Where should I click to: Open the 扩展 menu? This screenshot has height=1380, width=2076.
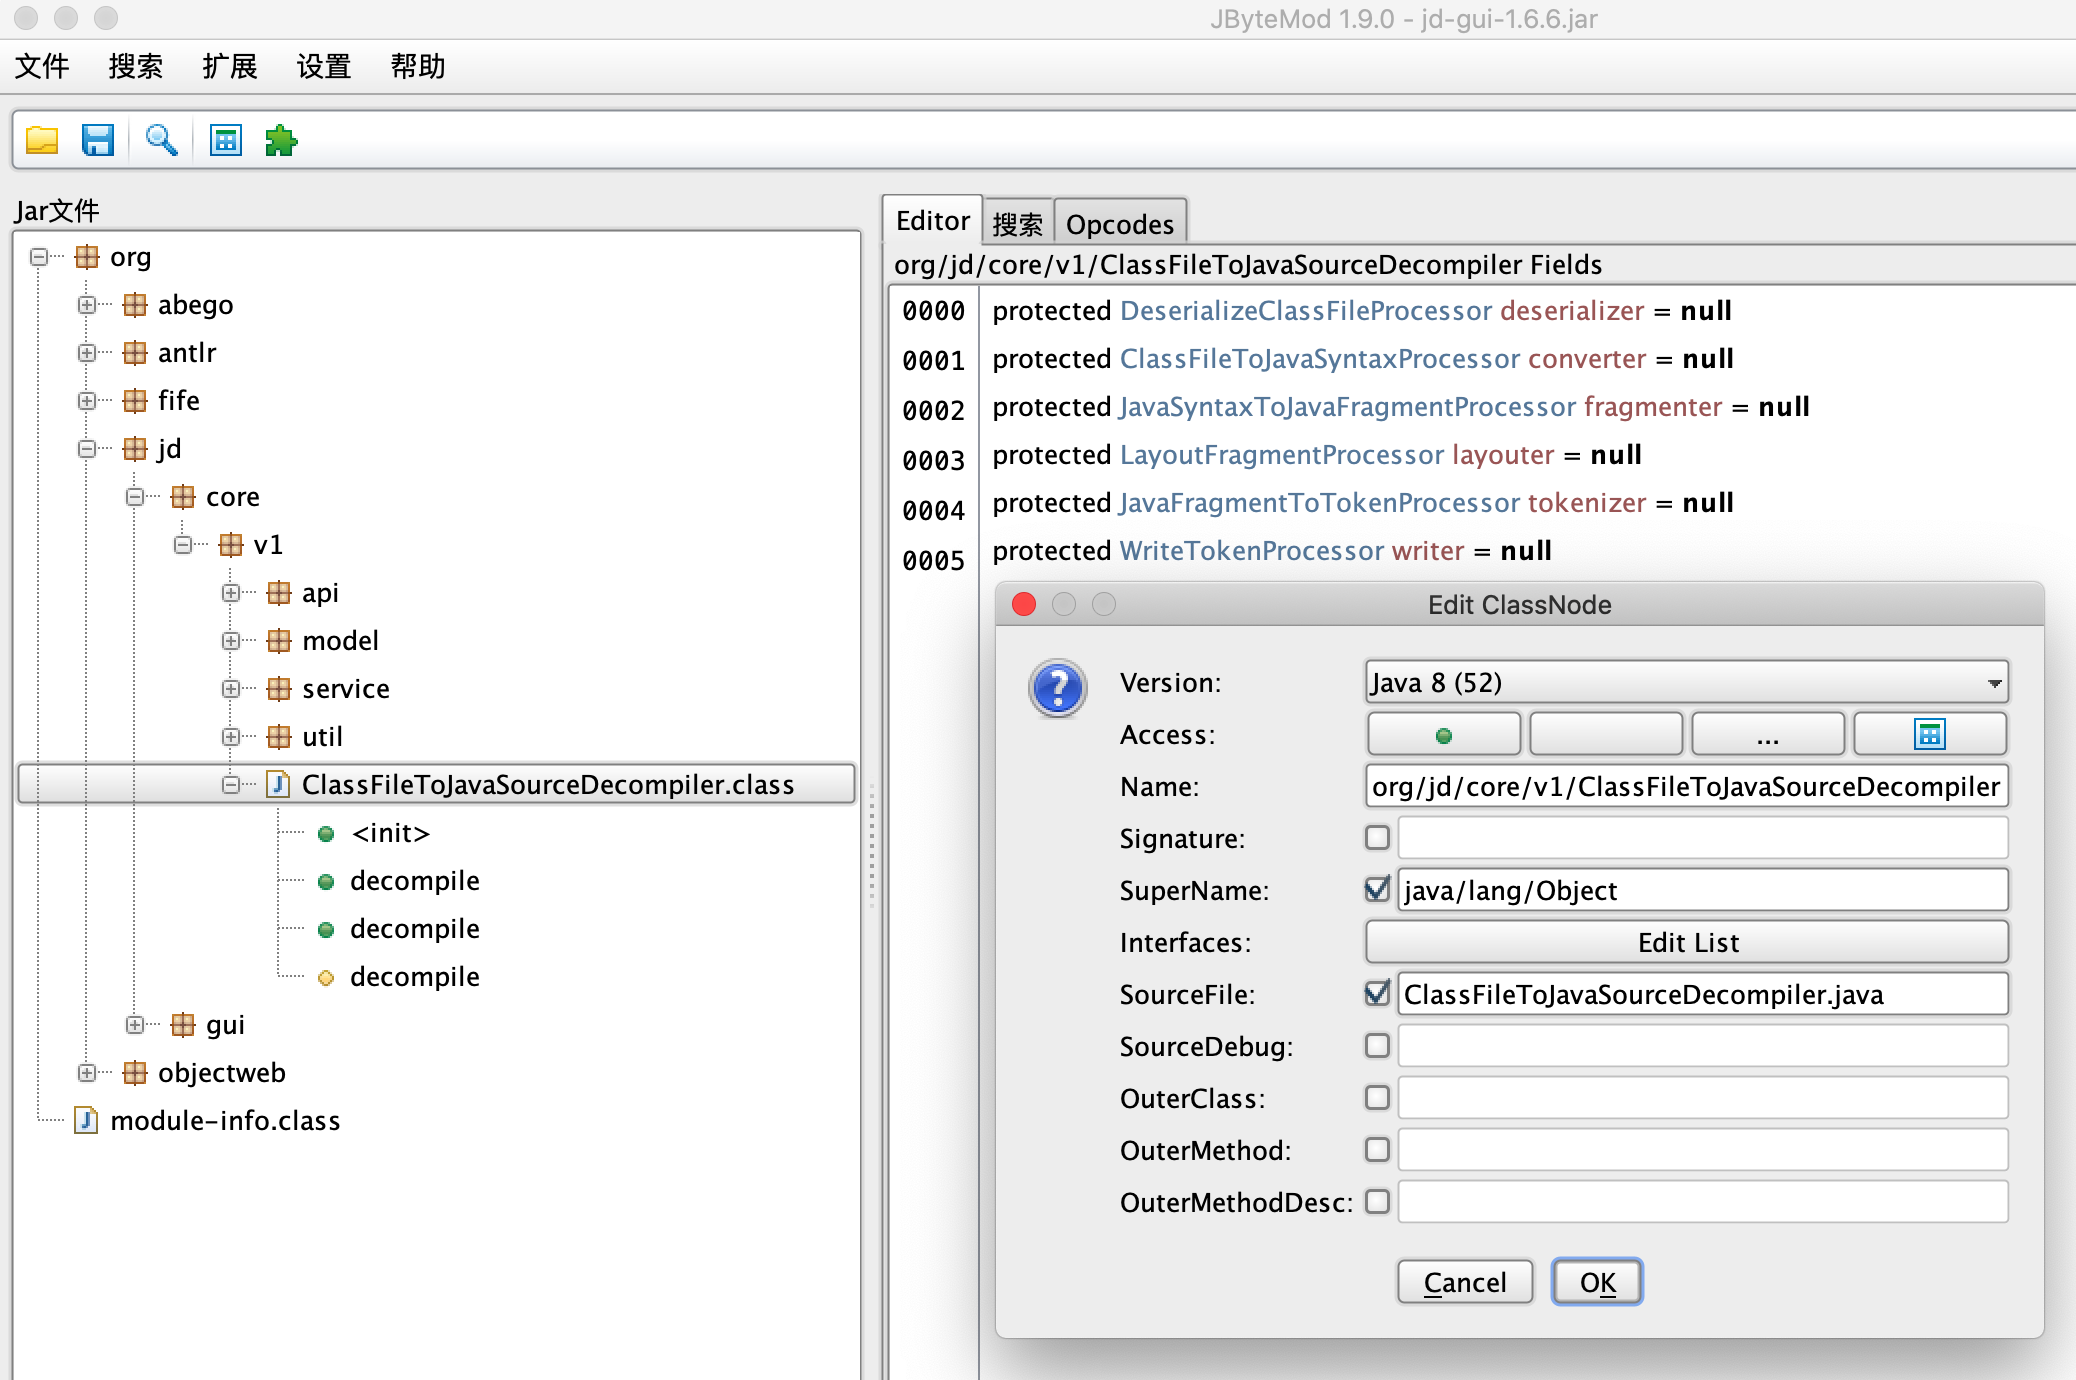pos(230,67)
